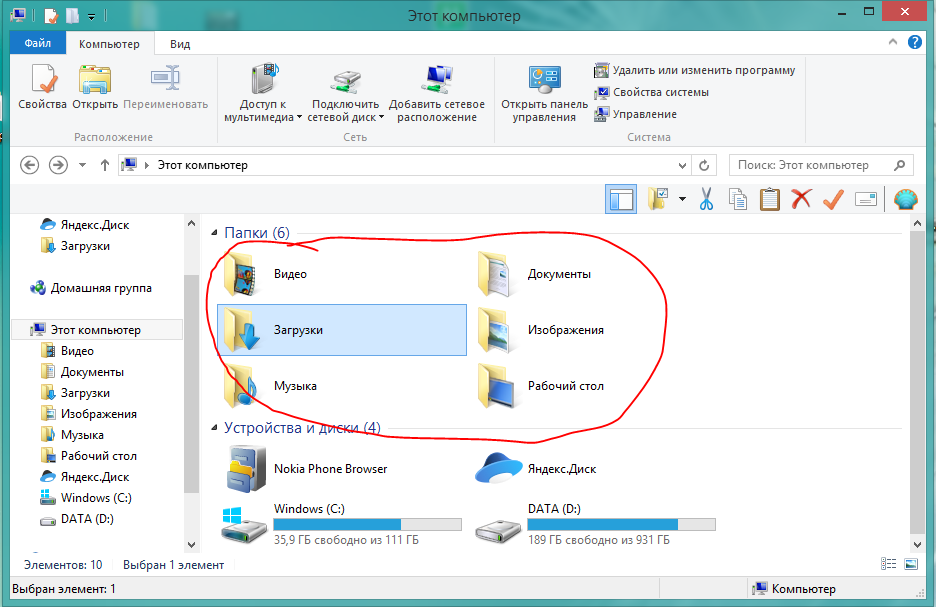The image size is (936, 607).
Task: Click the shell icon in toolbar
Action: tap(906, 199)
